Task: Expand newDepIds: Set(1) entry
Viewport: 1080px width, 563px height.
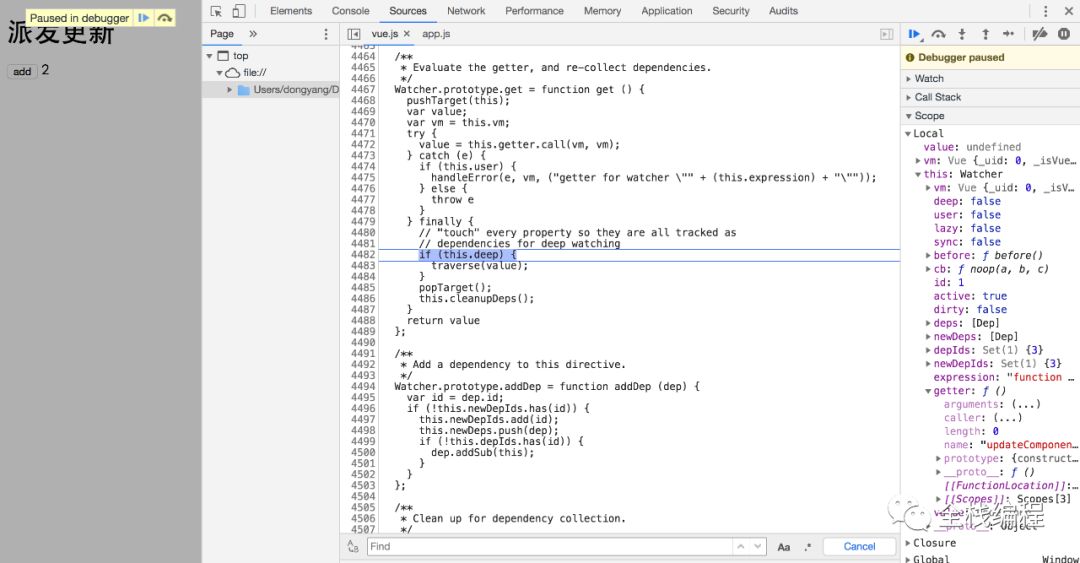Action: [928, 364]
